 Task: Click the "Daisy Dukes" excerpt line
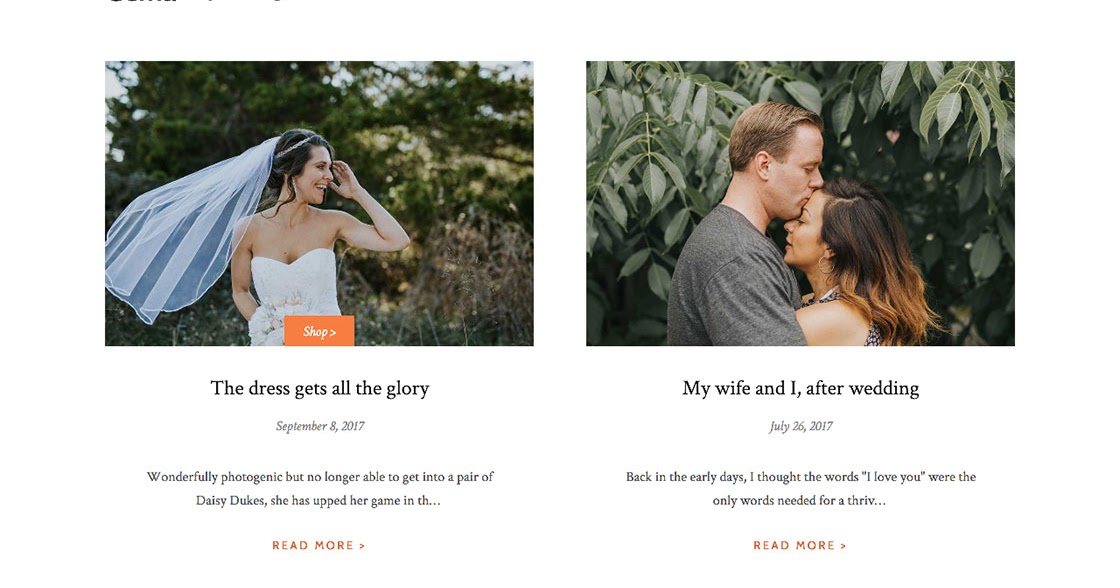tap(319, 500)
